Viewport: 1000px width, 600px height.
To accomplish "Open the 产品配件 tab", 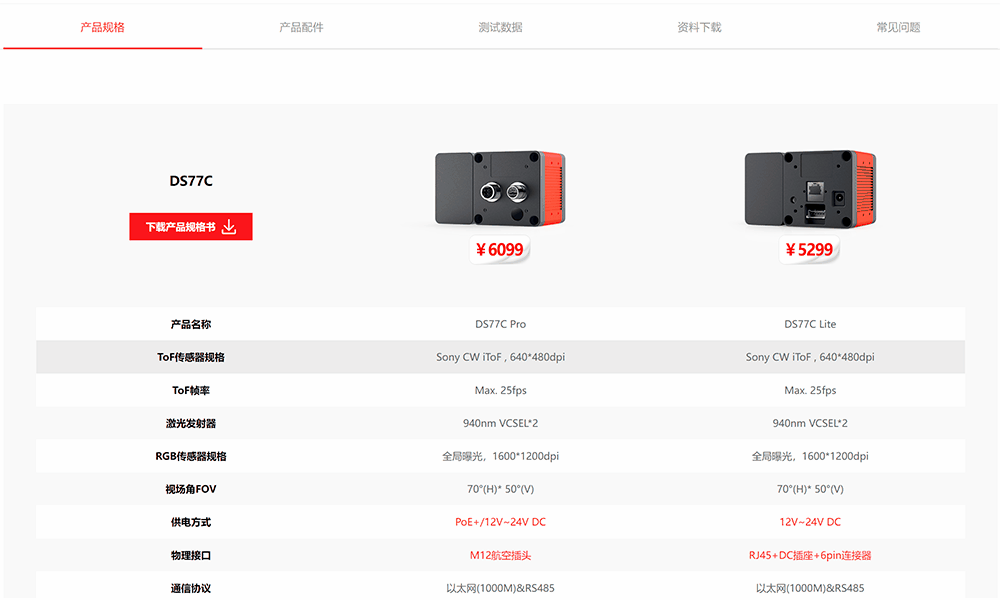I will pos(301,27).
